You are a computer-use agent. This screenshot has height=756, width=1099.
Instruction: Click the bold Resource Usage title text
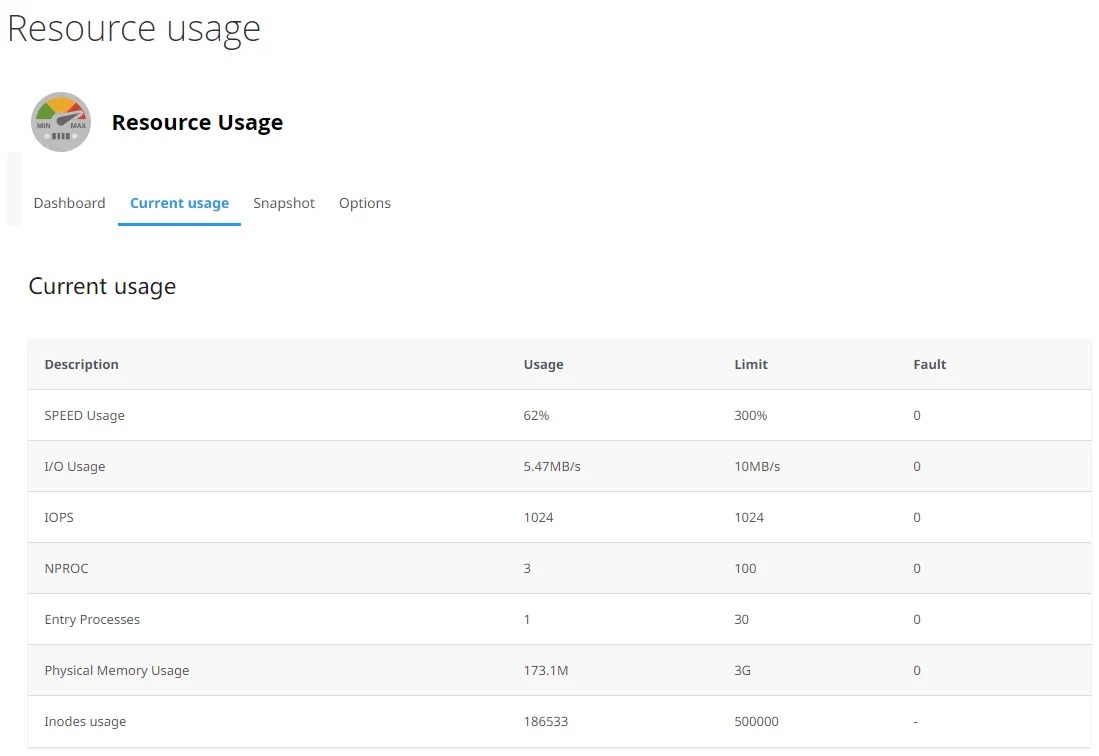click(x=197, y=123)
